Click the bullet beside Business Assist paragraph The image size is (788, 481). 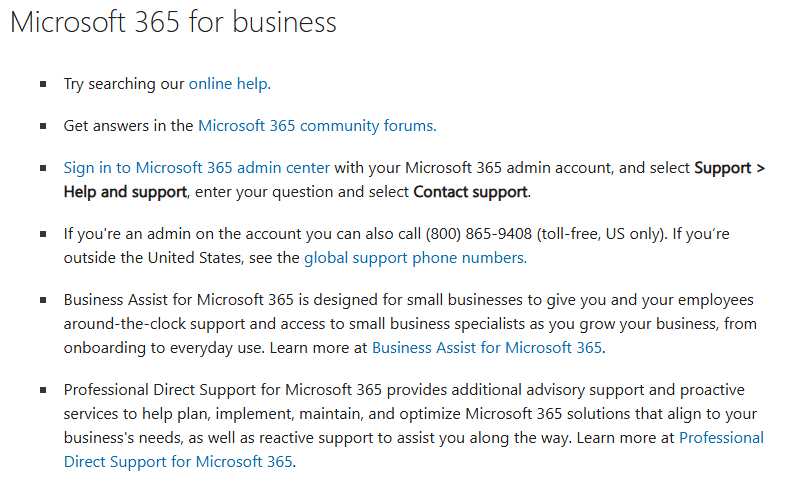(x=43, y=301)
